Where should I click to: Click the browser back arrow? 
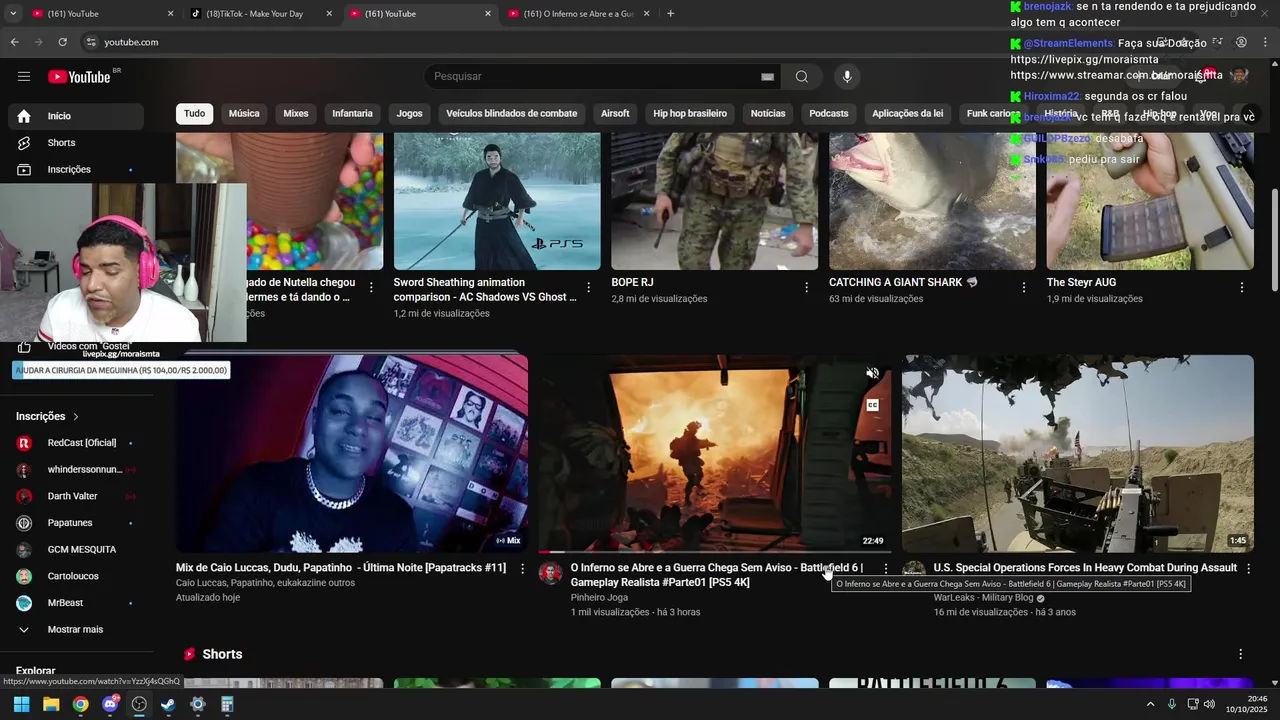point(14,42)
